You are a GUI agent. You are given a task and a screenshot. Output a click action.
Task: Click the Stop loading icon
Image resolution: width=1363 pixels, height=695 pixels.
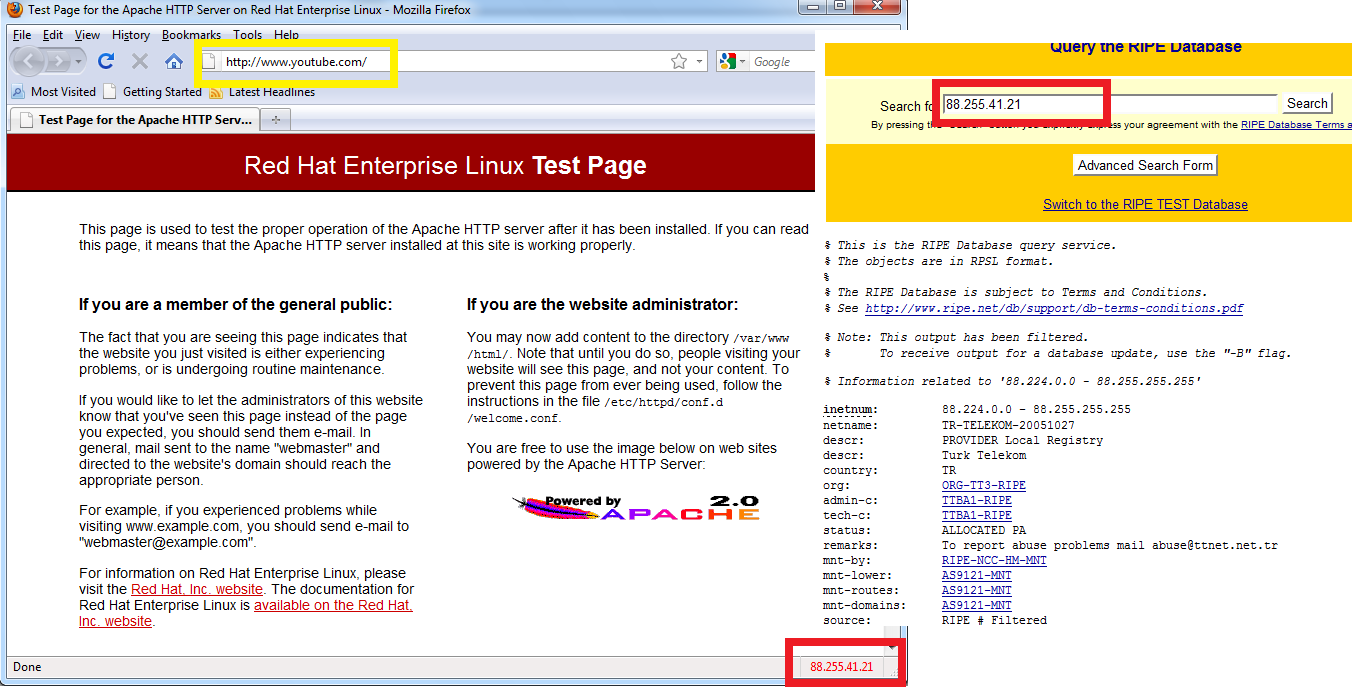tap(140, 61)
